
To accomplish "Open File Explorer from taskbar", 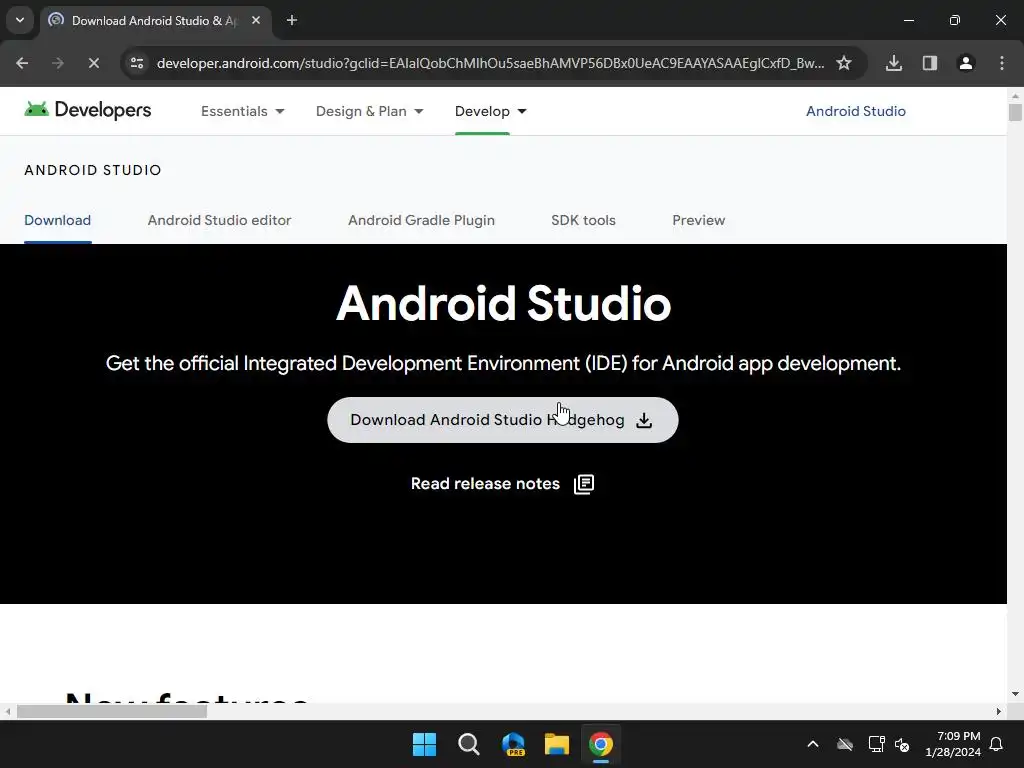I will (557, 744).
